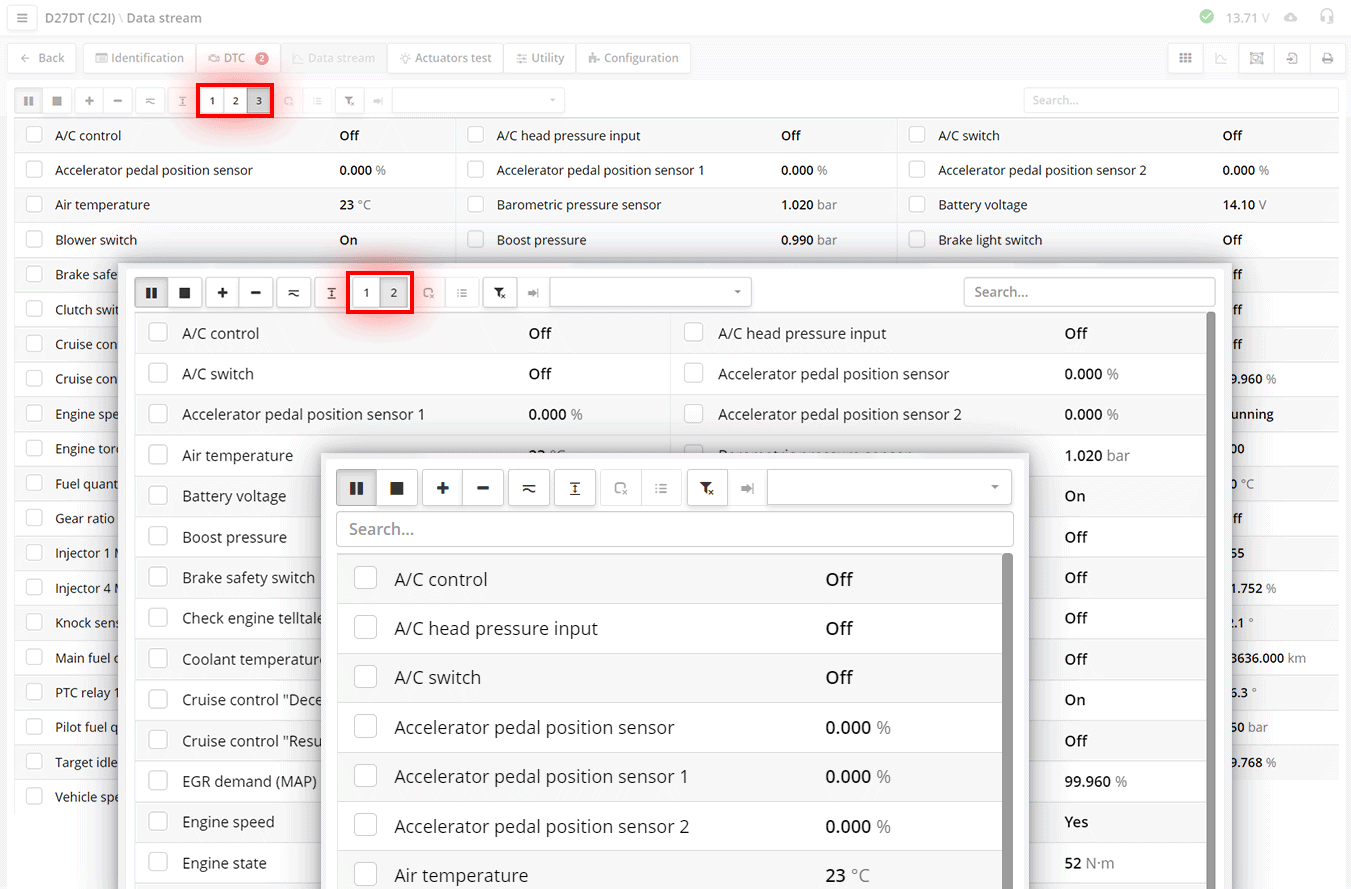Open the dropdown next to the main toolbar

(x=477, y=100)
